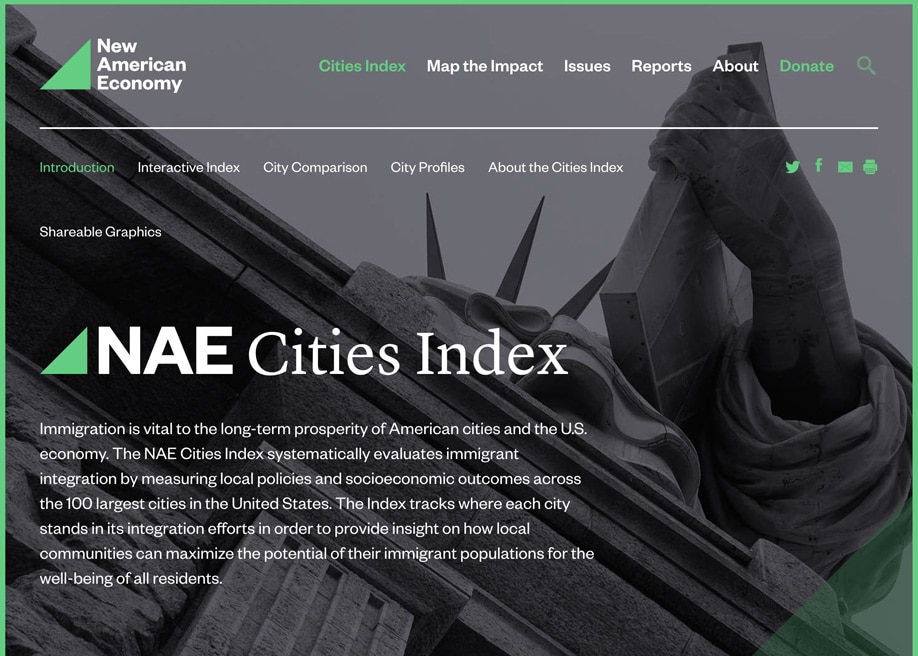Image resolution: width=918 pixels, height=656 pixels.
Task: Click the green triangle beside NAE heading
Action: point(64,350)
